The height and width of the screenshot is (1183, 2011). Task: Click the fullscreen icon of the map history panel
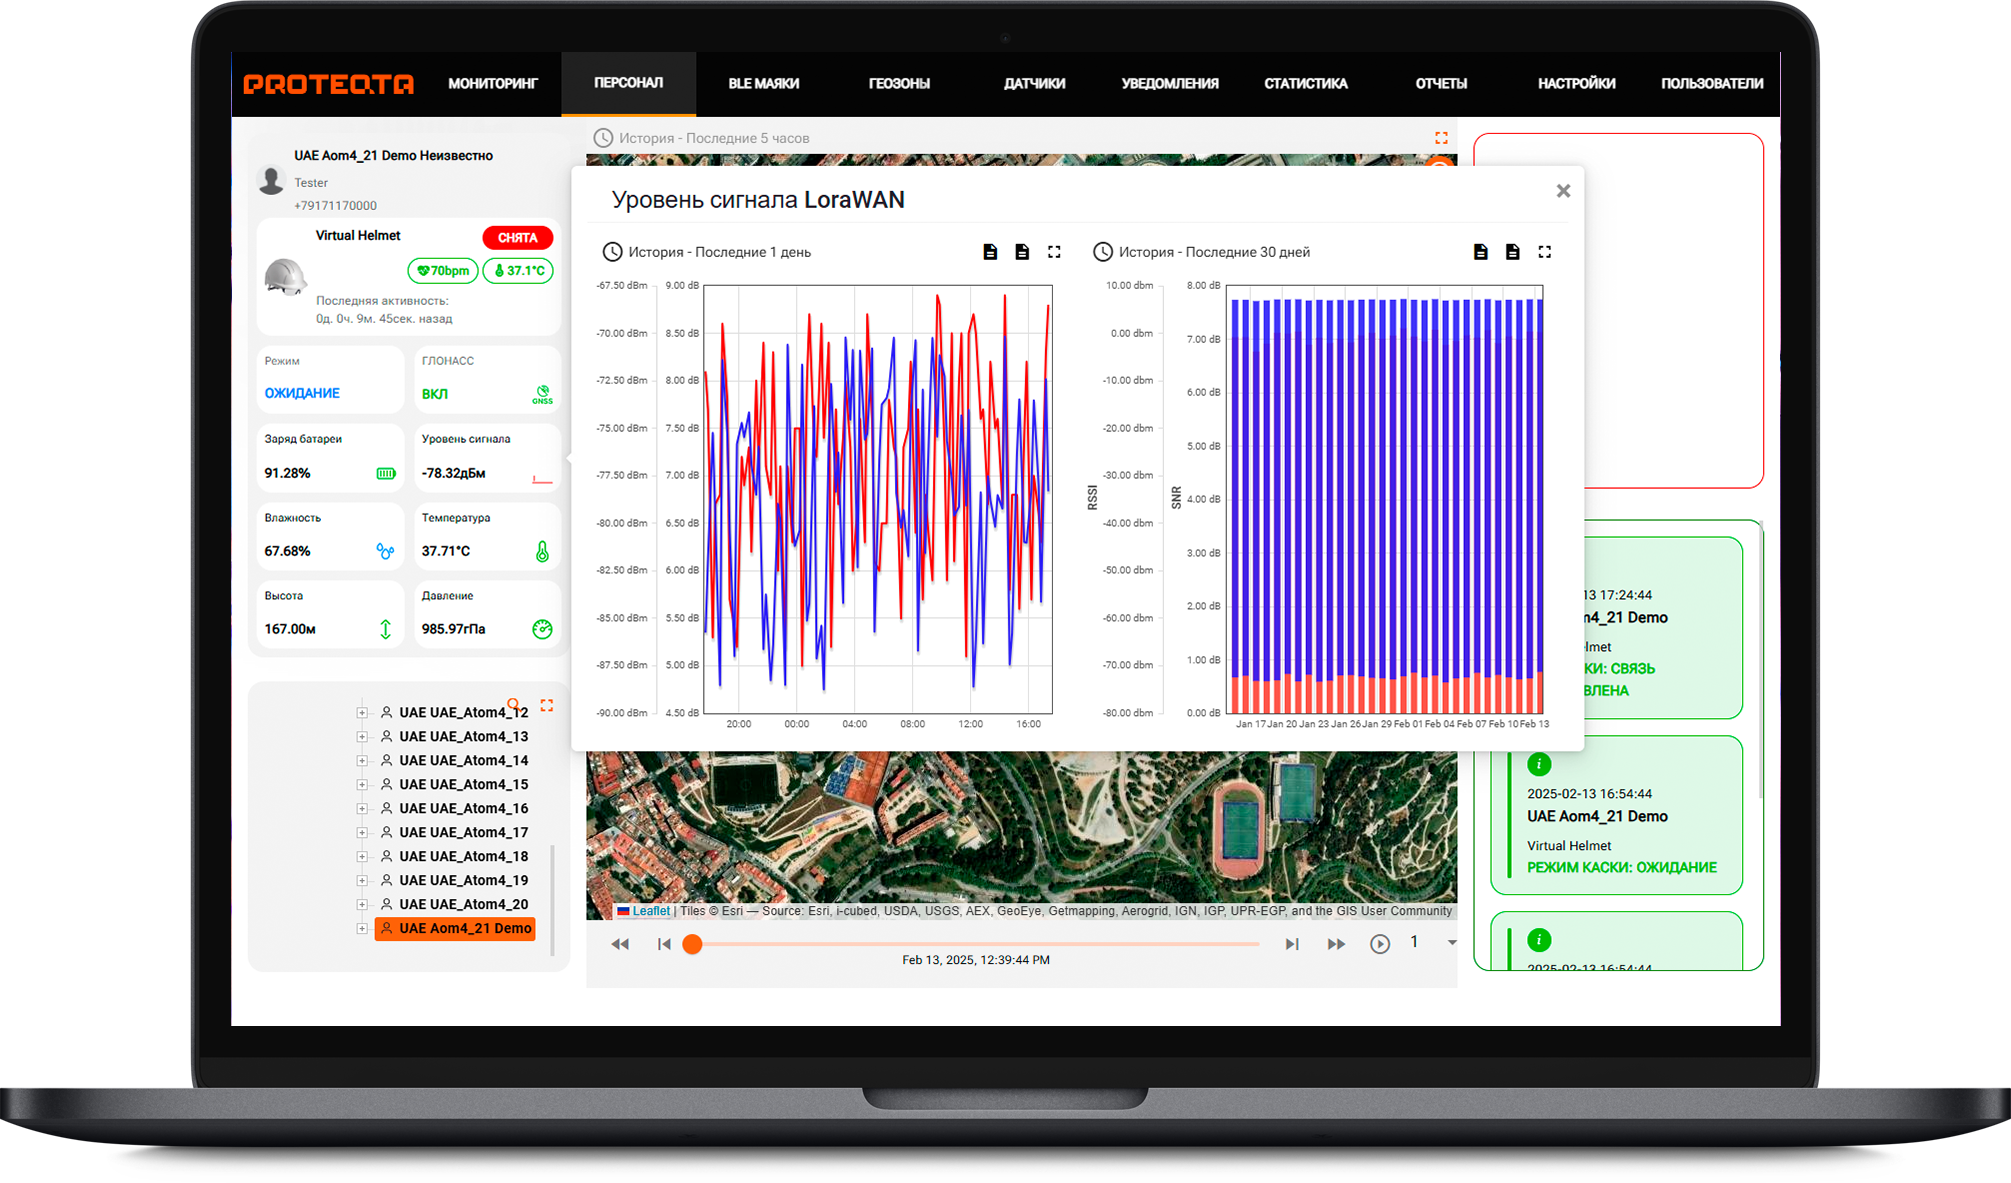tap(1441, 138)
